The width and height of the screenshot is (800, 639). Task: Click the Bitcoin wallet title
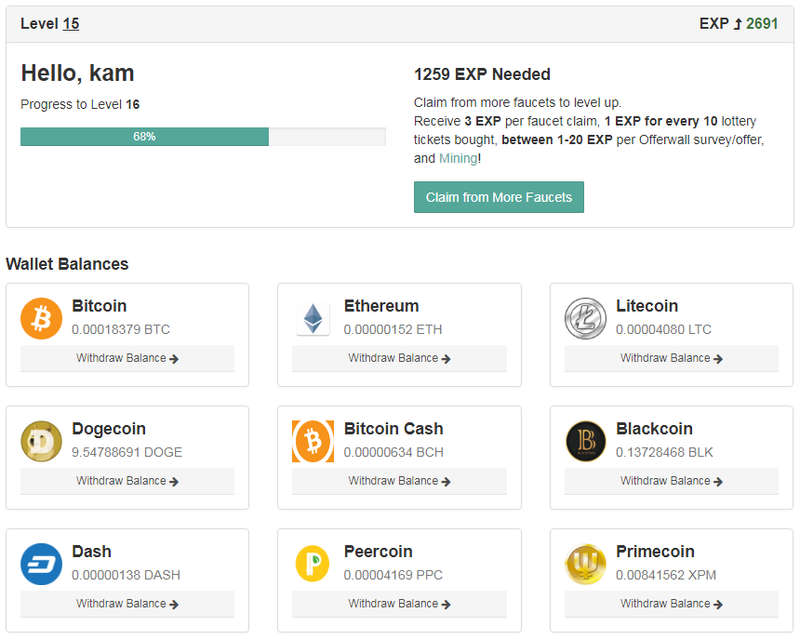tap(99, 306)
